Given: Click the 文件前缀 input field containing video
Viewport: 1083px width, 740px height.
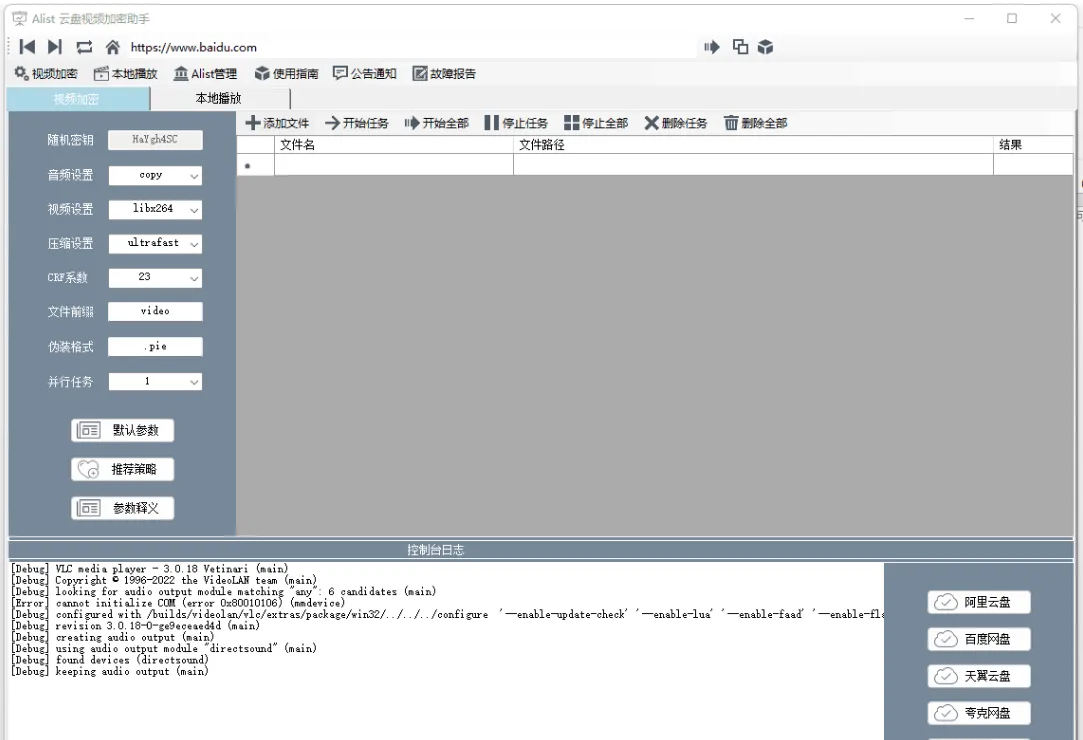Looking at the screenshot, I should pos(155,312).
